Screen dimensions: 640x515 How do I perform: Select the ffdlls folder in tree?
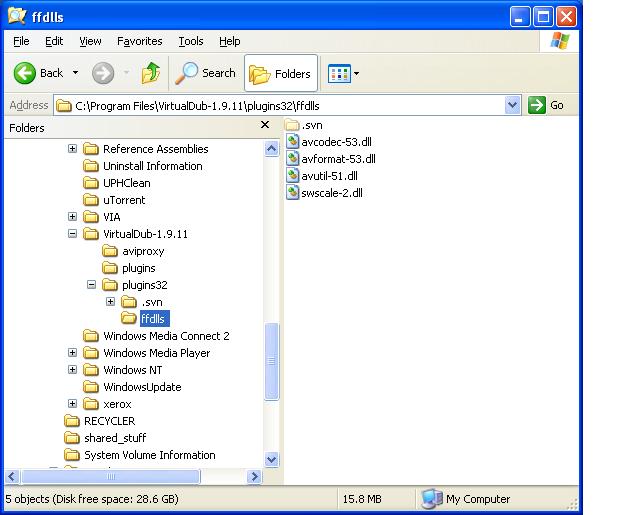point(154,319)
